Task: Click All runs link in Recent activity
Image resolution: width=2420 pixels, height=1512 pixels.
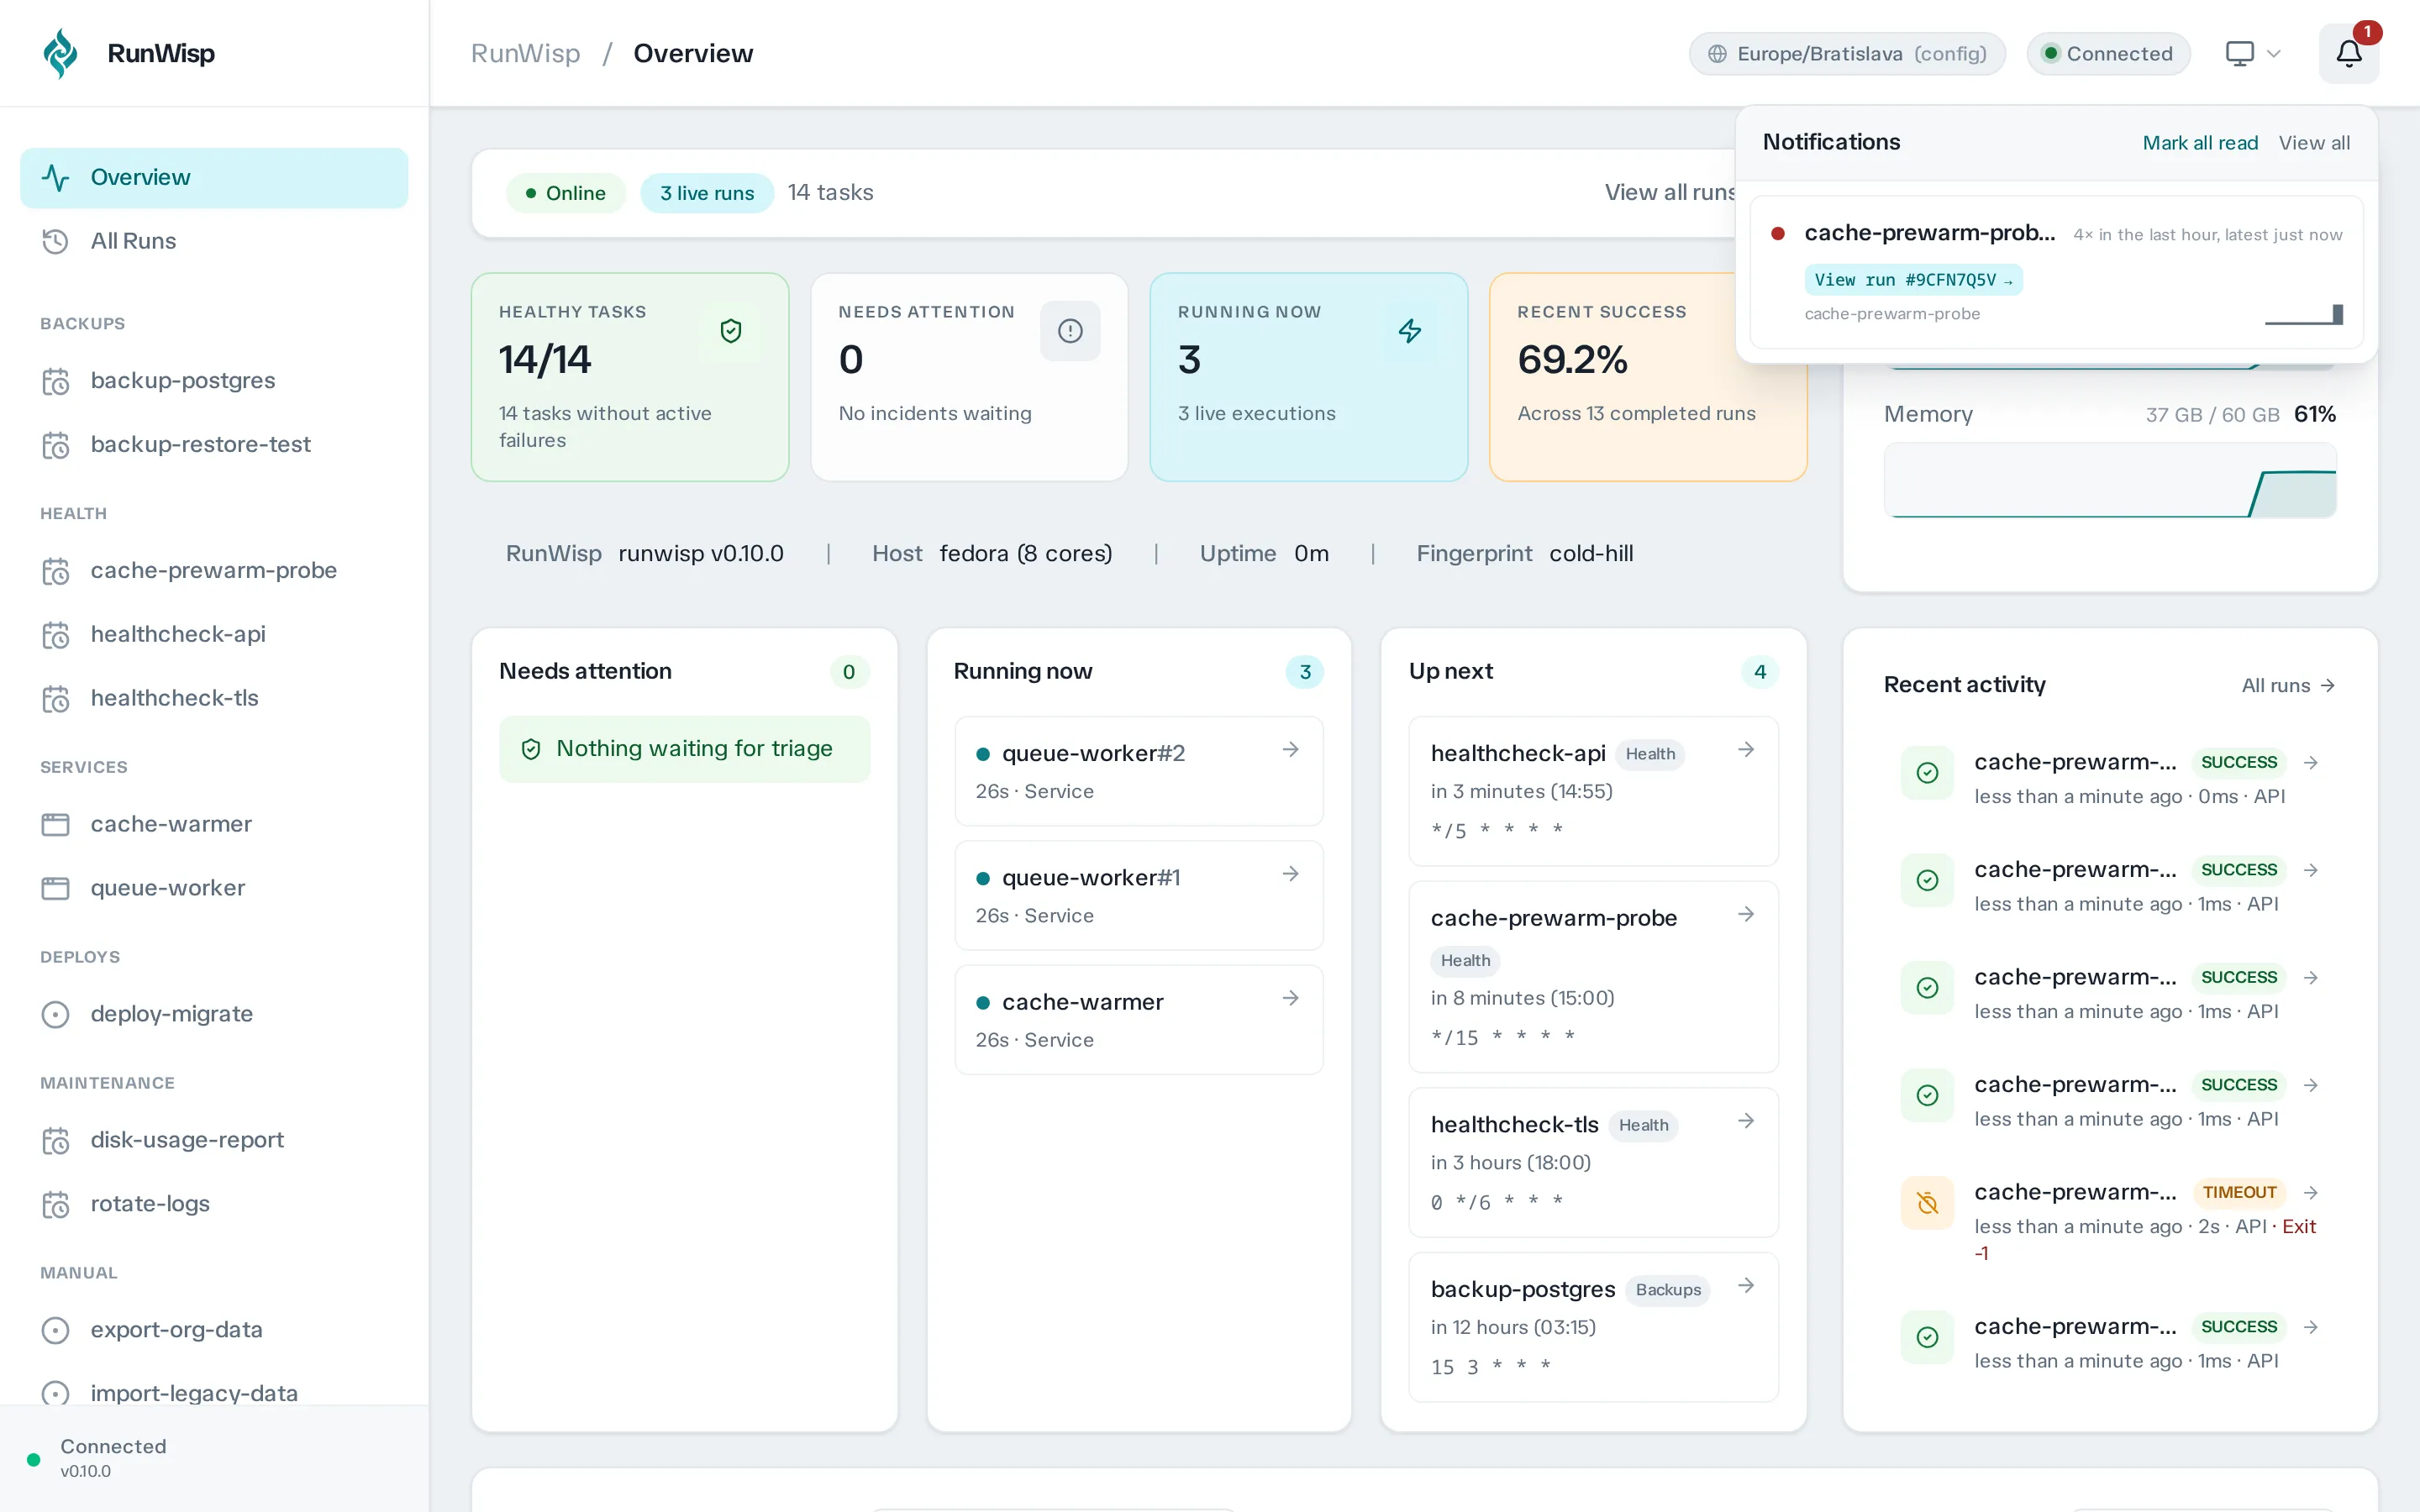Action: pos(2288,686)
